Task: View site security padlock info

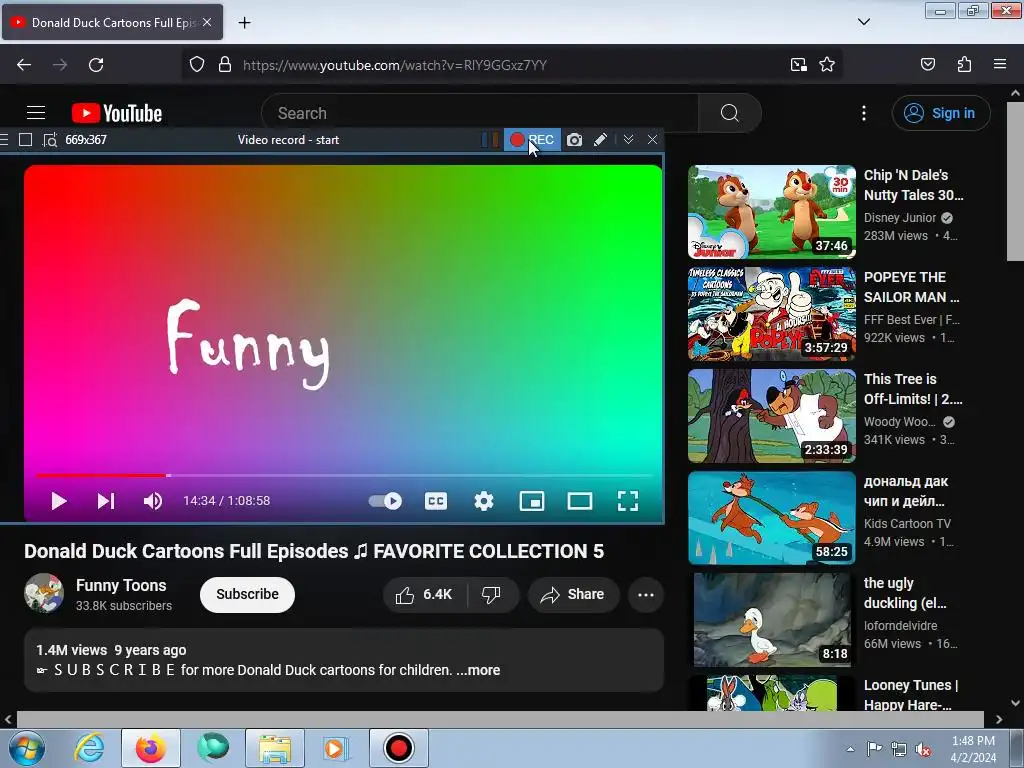Action: point(225,65)
